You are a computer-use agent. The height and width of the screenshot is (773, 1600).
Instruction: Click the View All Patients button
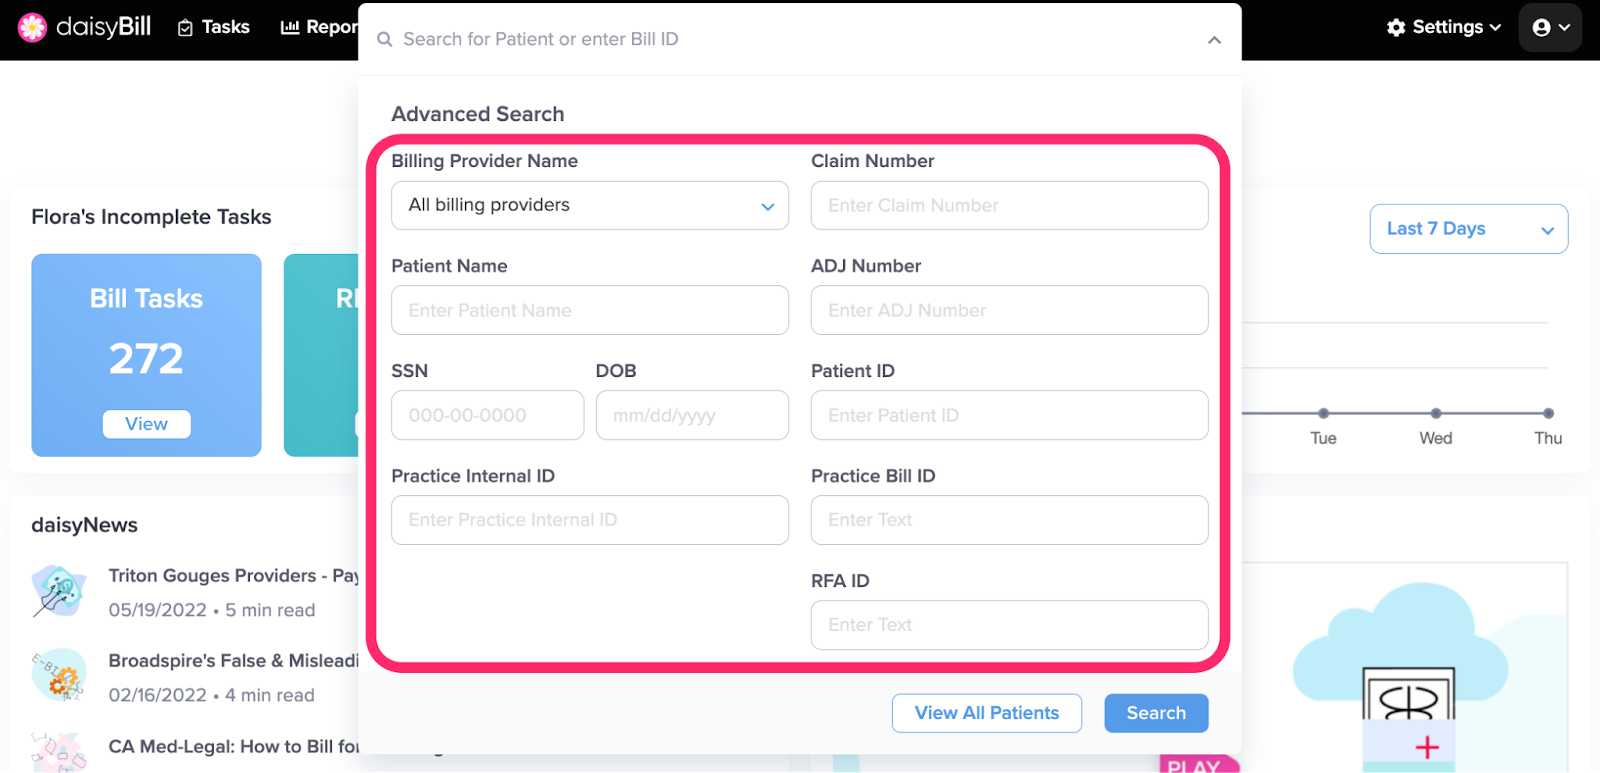(987, 713)
